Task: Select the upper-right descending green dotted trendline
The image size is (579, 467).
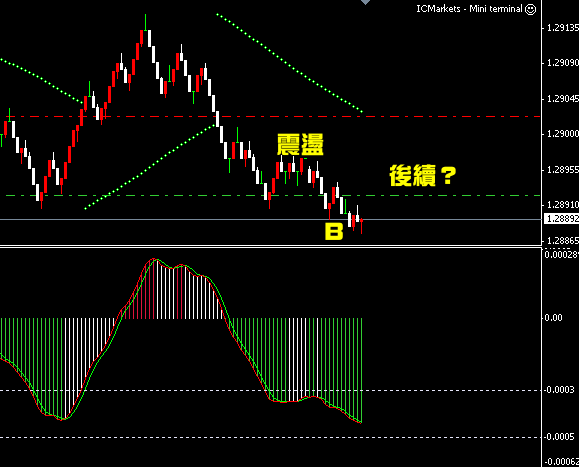Action: click(289, 63)
